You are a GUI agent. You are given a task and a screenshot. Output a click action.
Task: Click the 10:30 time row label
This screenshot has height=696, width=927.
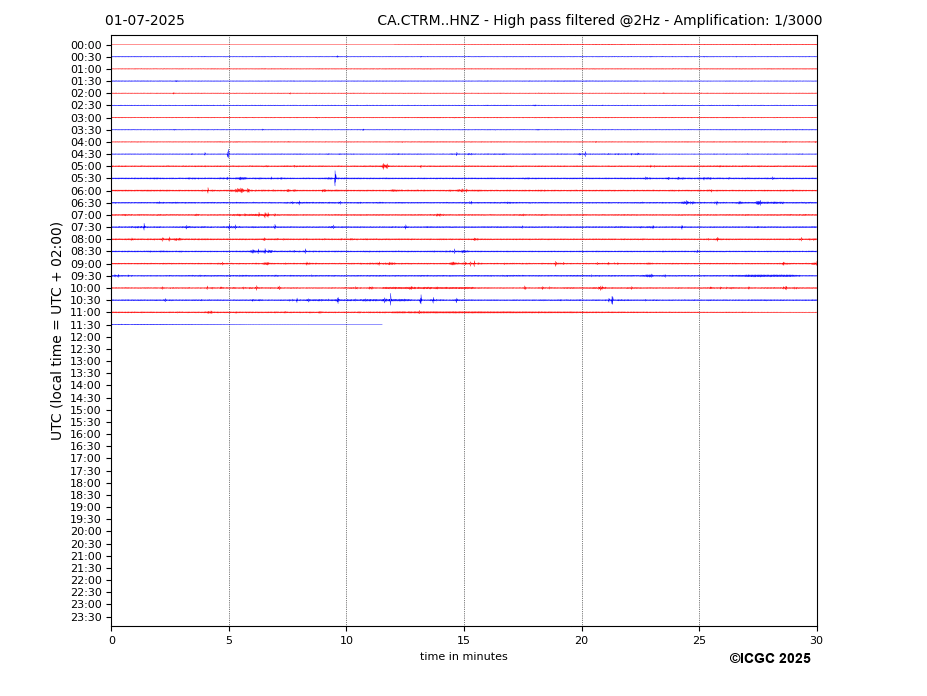click(86, 300)
